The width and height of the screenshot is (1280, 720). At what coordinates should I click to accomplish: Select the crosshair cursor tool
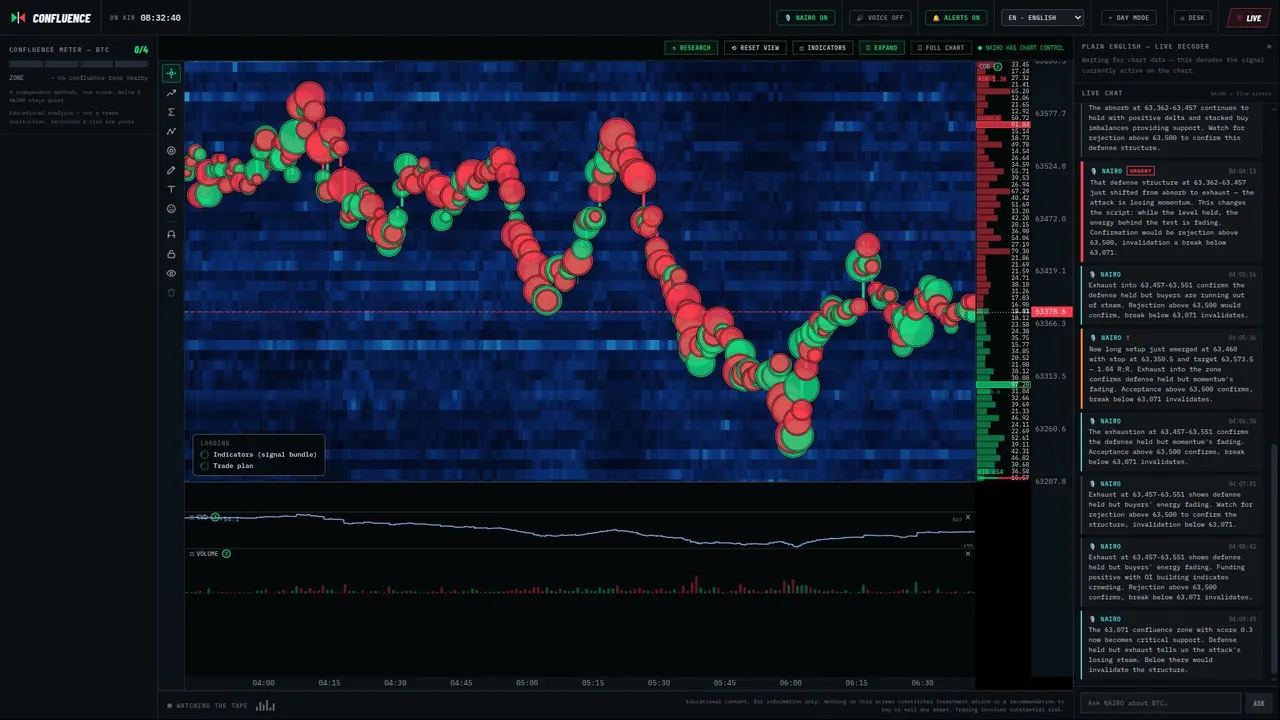coord(171,73)
